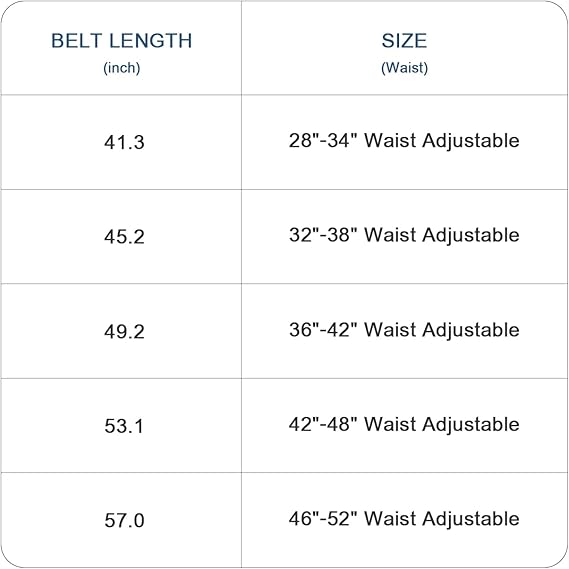Click the BELT LENGTH column header
This screenshot has width=569, height=569.
(x=122, y=40)
